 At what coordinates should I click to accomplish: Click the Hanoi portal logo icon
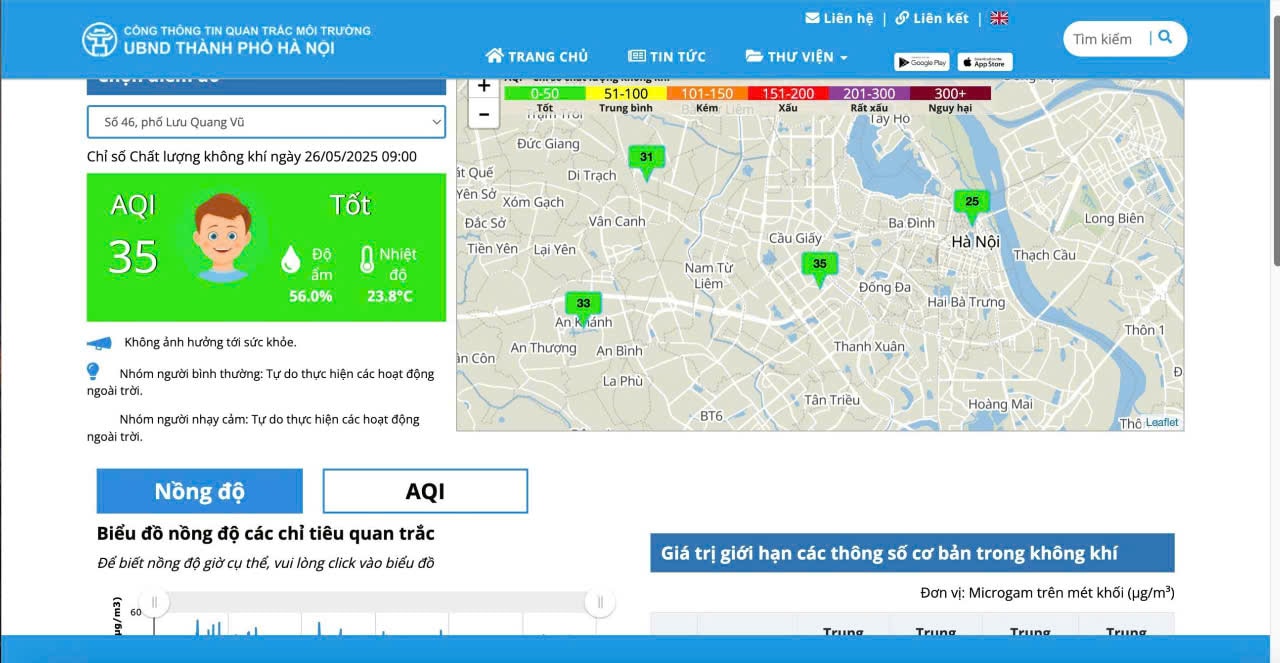pyautogui.click(x=99, y=39)
